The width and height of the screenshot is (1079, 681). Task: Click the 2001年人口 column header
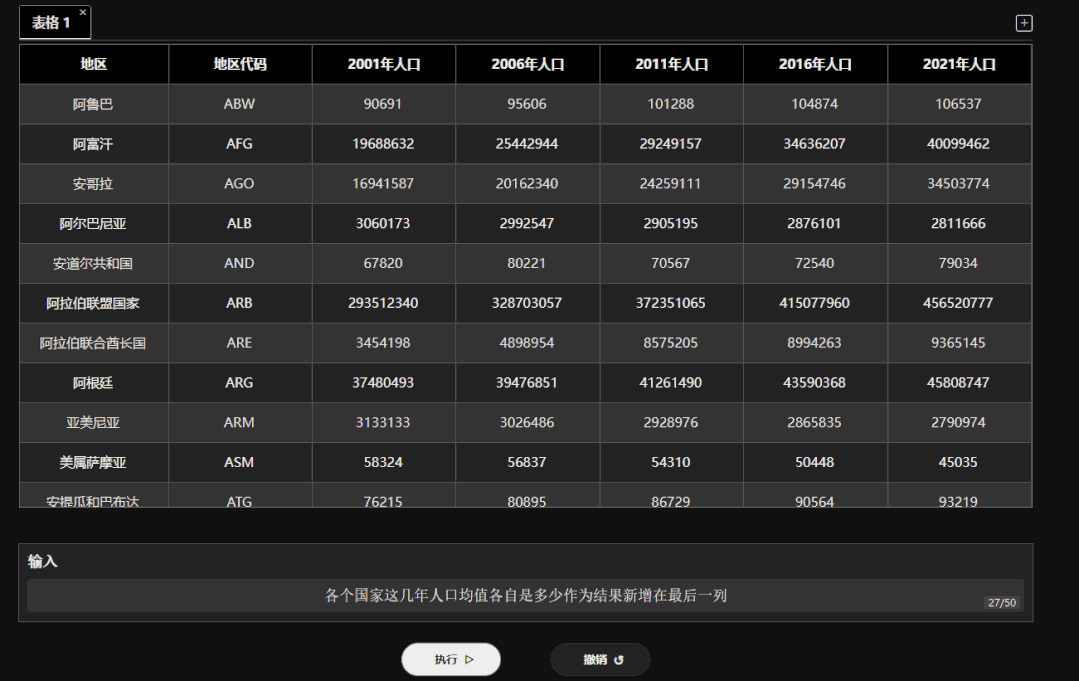tap(384, 65)
